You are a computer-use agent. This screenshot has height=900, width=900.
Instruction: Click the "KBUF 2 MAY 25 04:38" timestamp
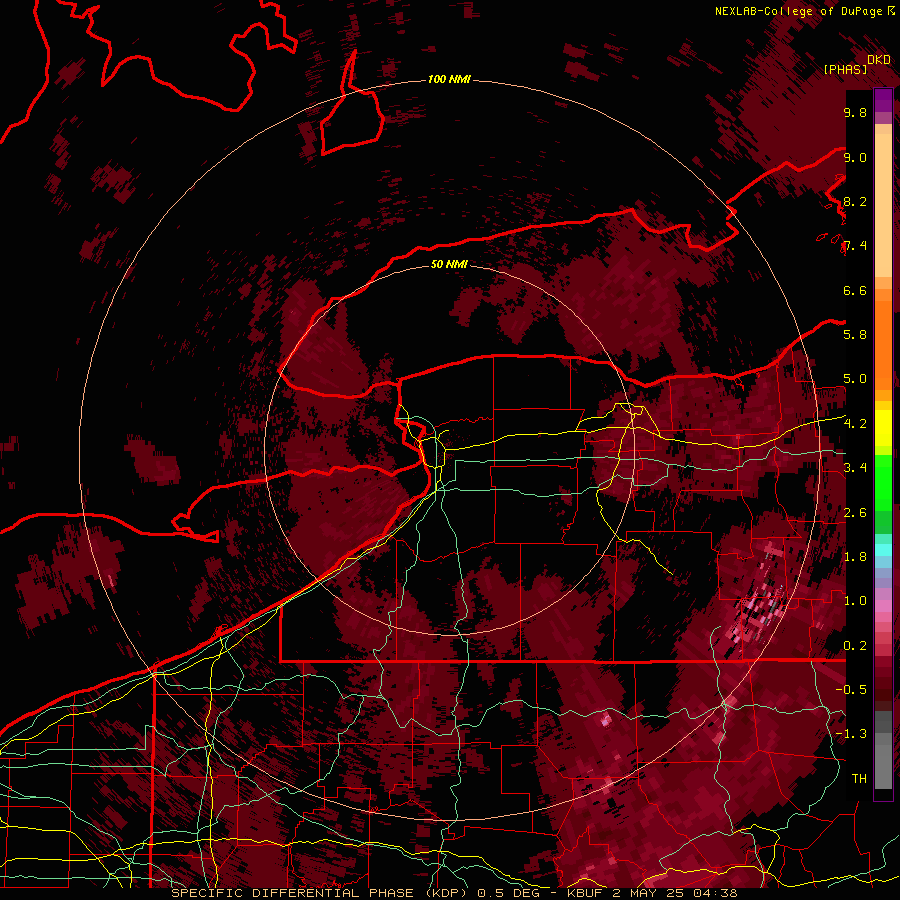[x=652, y=893]
